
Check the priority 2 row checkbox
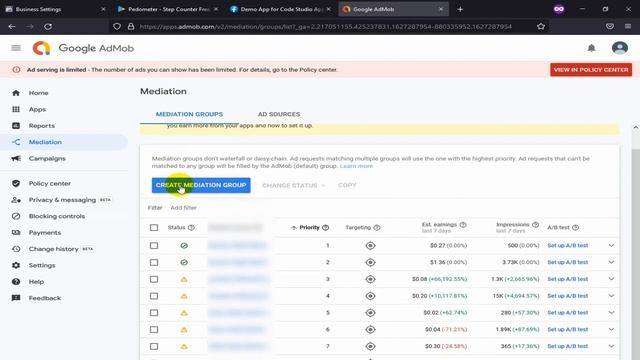154,262
